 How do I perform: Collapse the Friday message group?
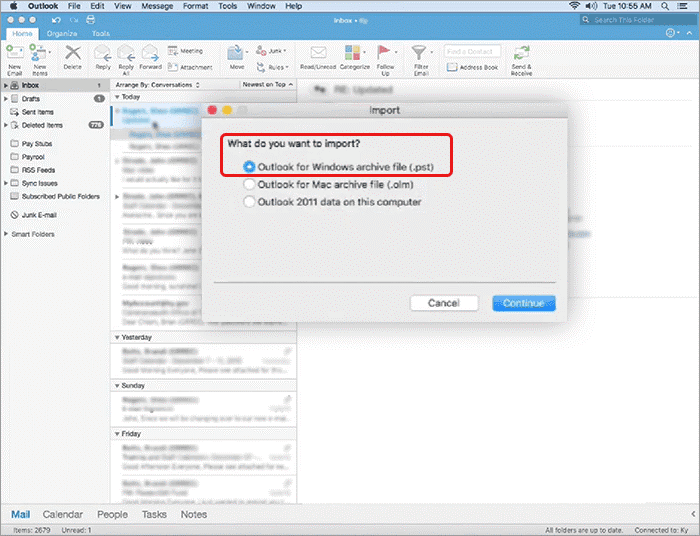click(117, 434)
